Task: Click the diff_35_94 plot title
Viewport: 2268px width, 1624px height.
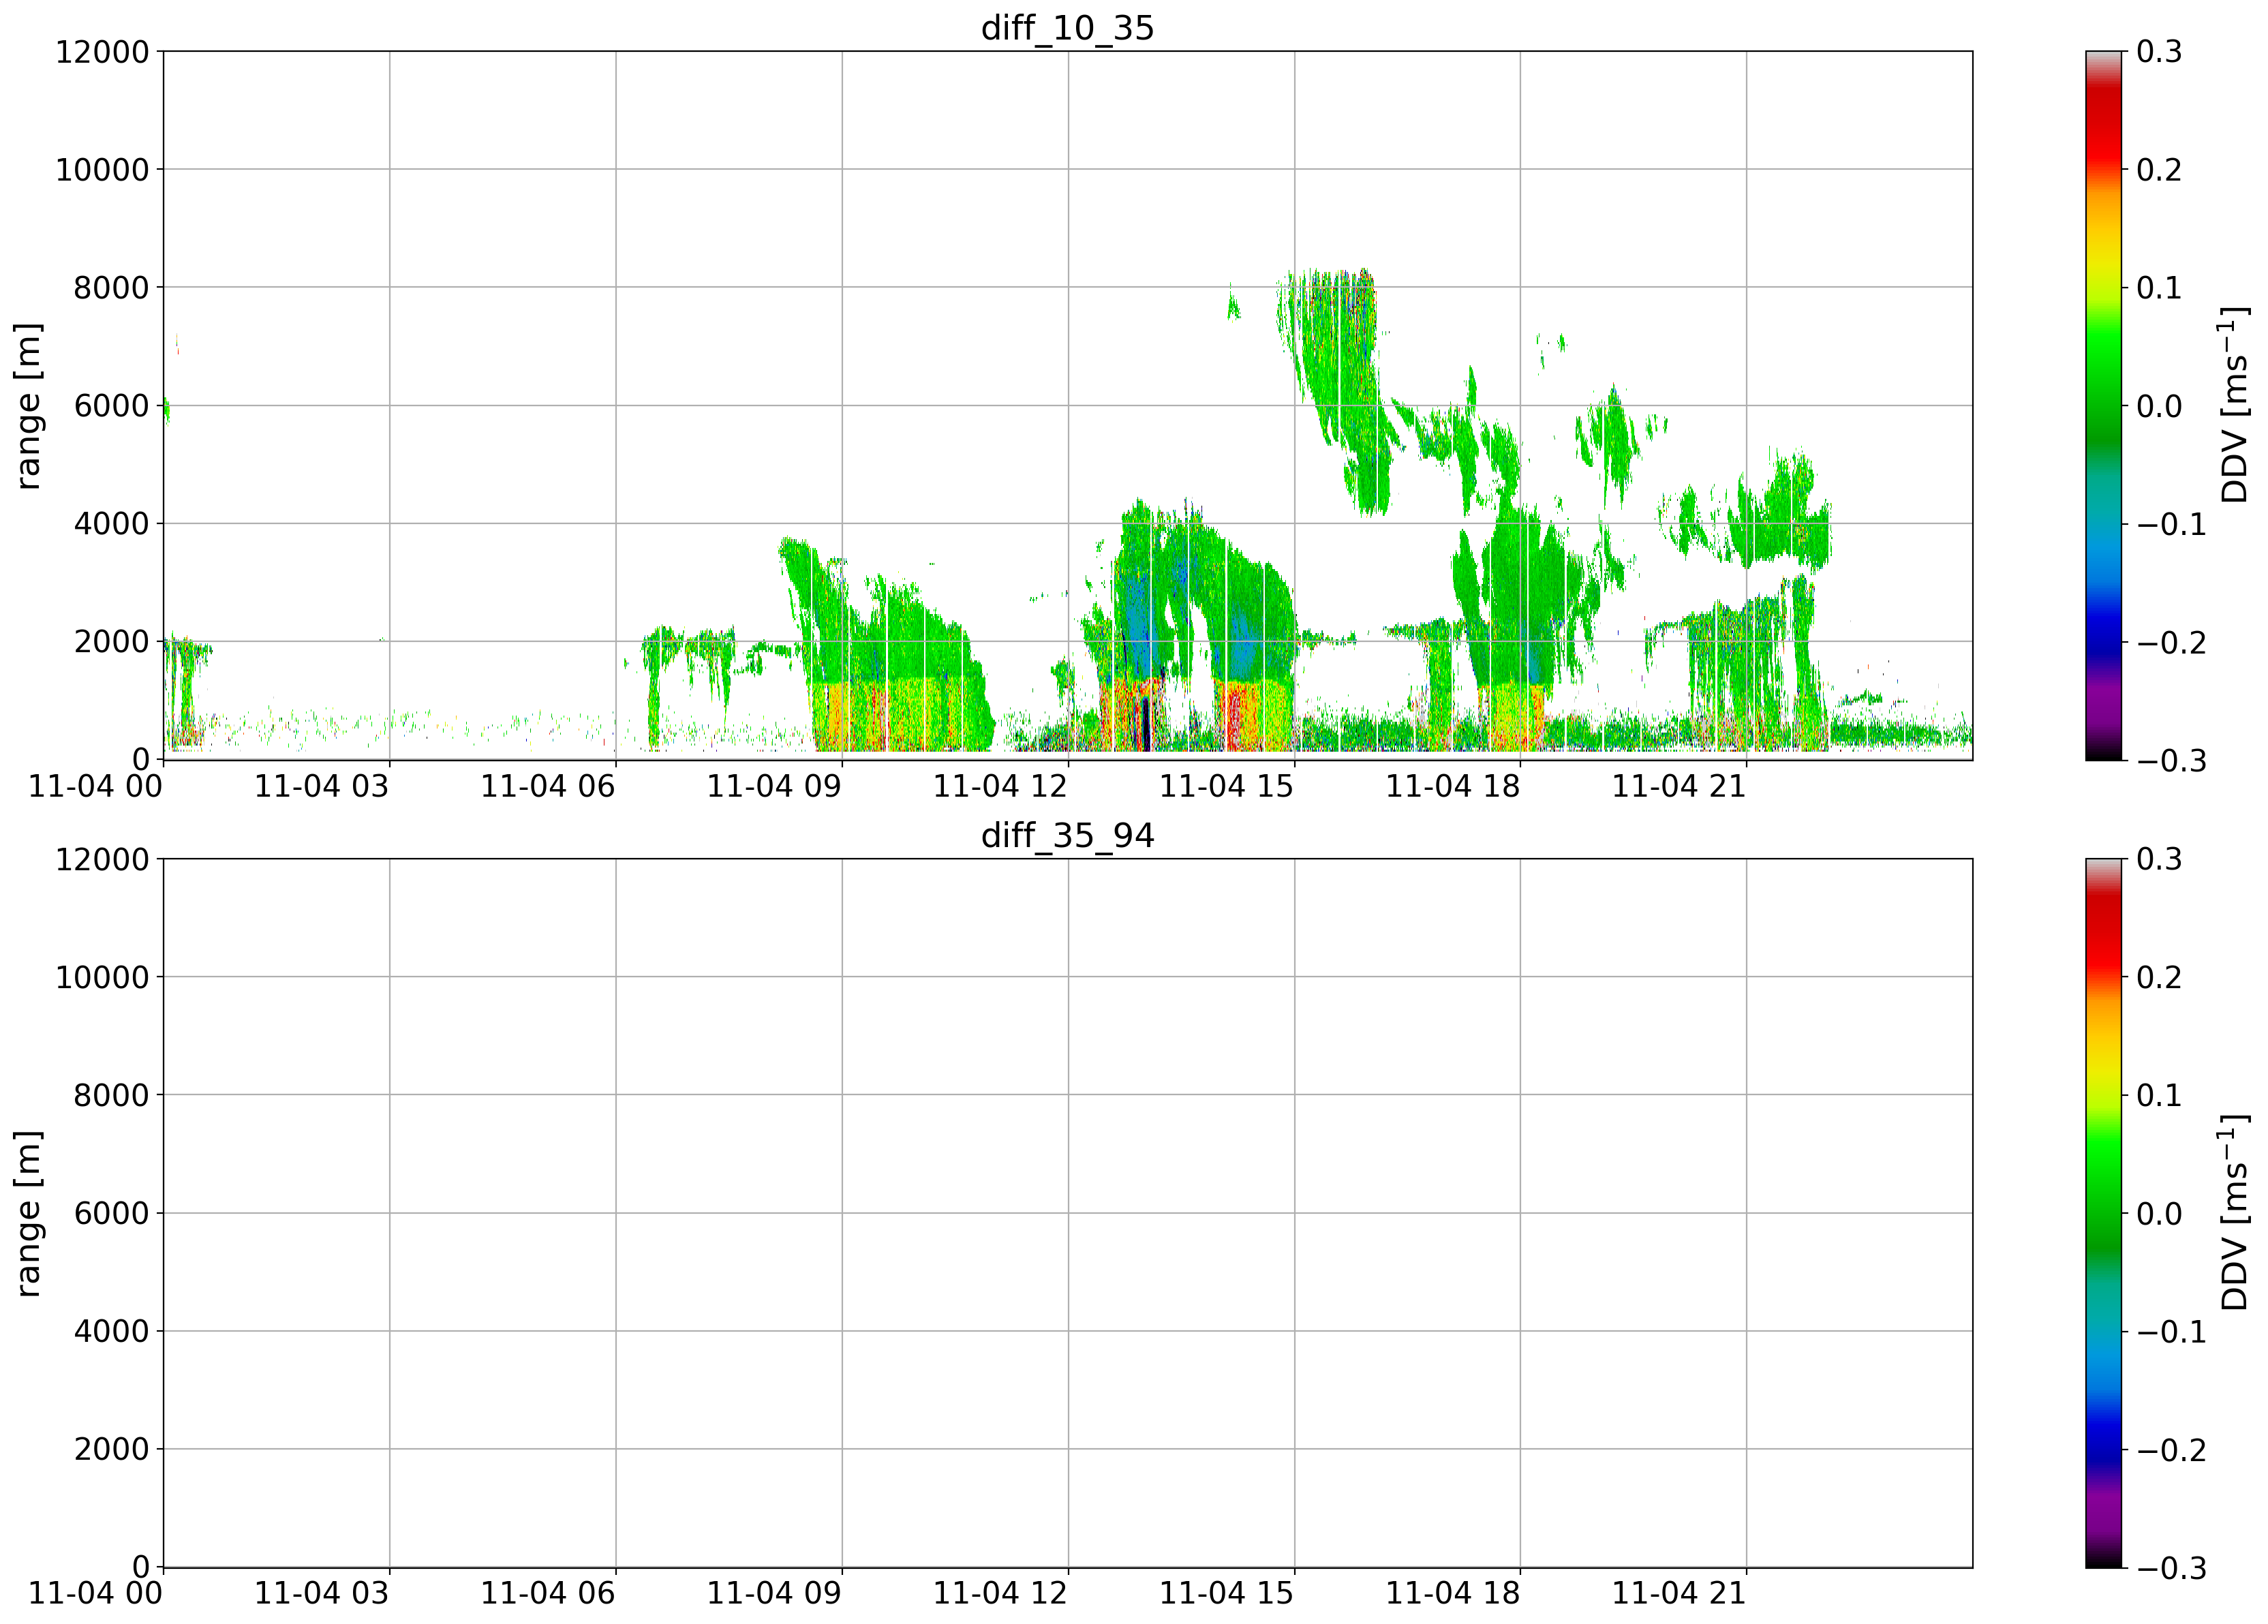Action: point(1067,835)
